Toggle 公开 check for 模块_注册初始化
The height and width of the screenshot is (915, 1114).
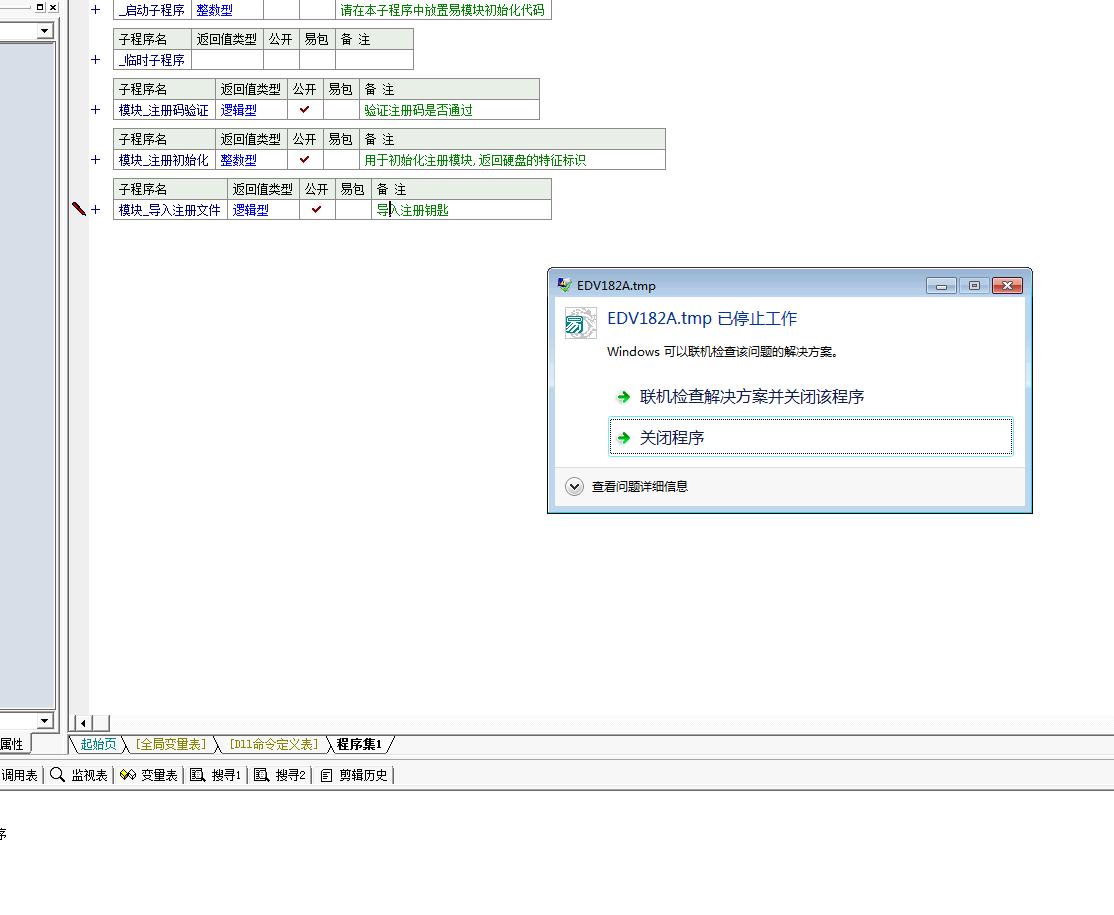pyautogui.click(x=305, y=160)
